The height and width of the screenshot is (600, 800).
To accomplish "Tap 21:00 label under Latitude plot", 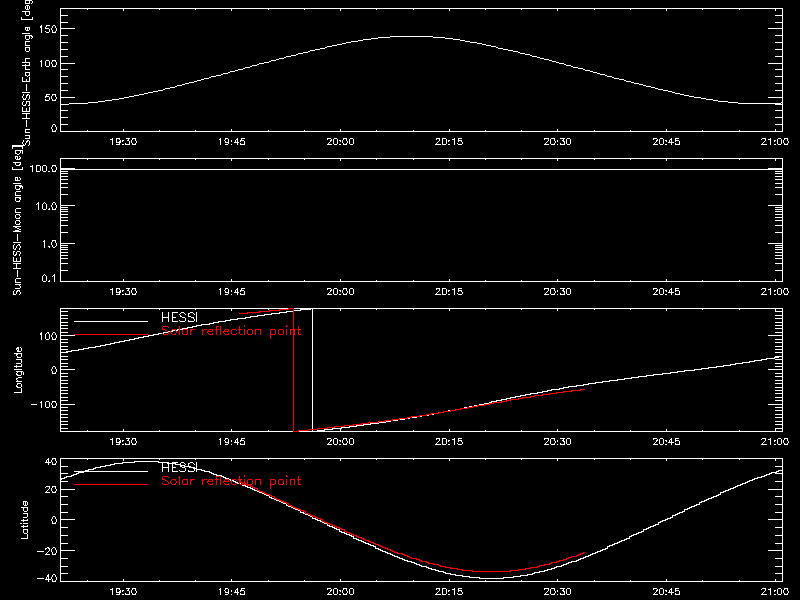I will 774,592.
